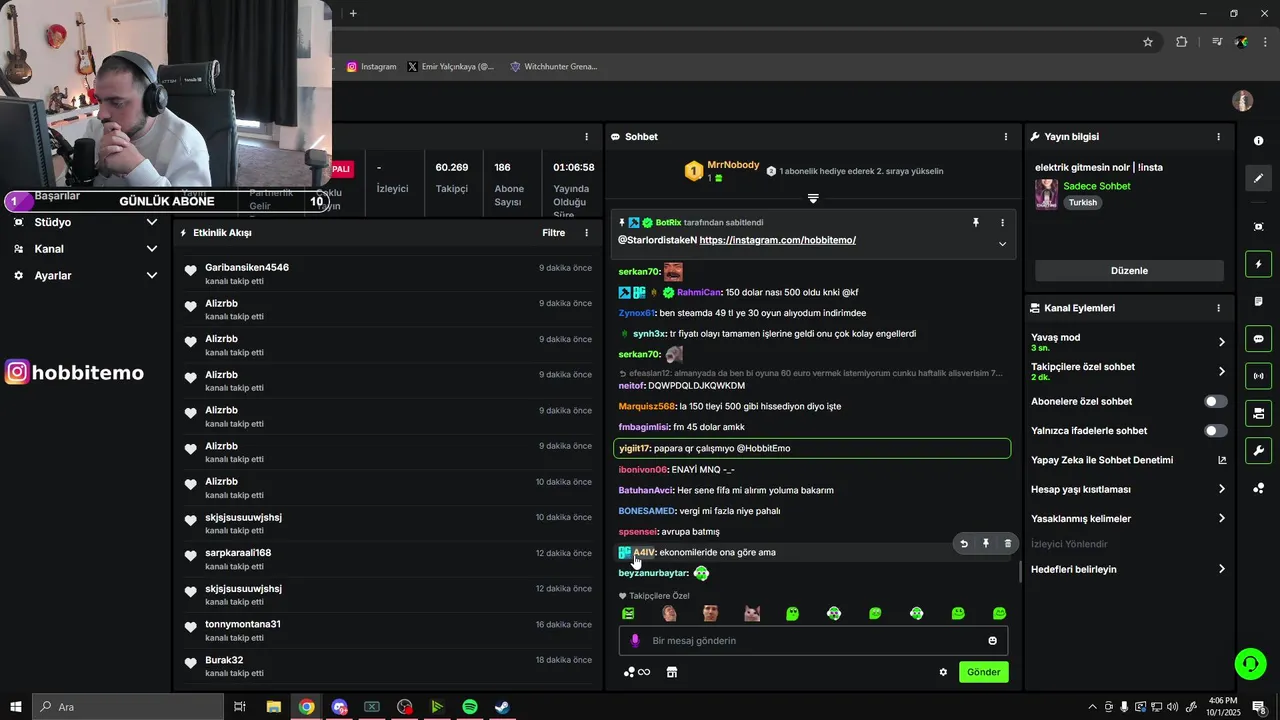Open chat settings gear icon

(x=943, y=672)
